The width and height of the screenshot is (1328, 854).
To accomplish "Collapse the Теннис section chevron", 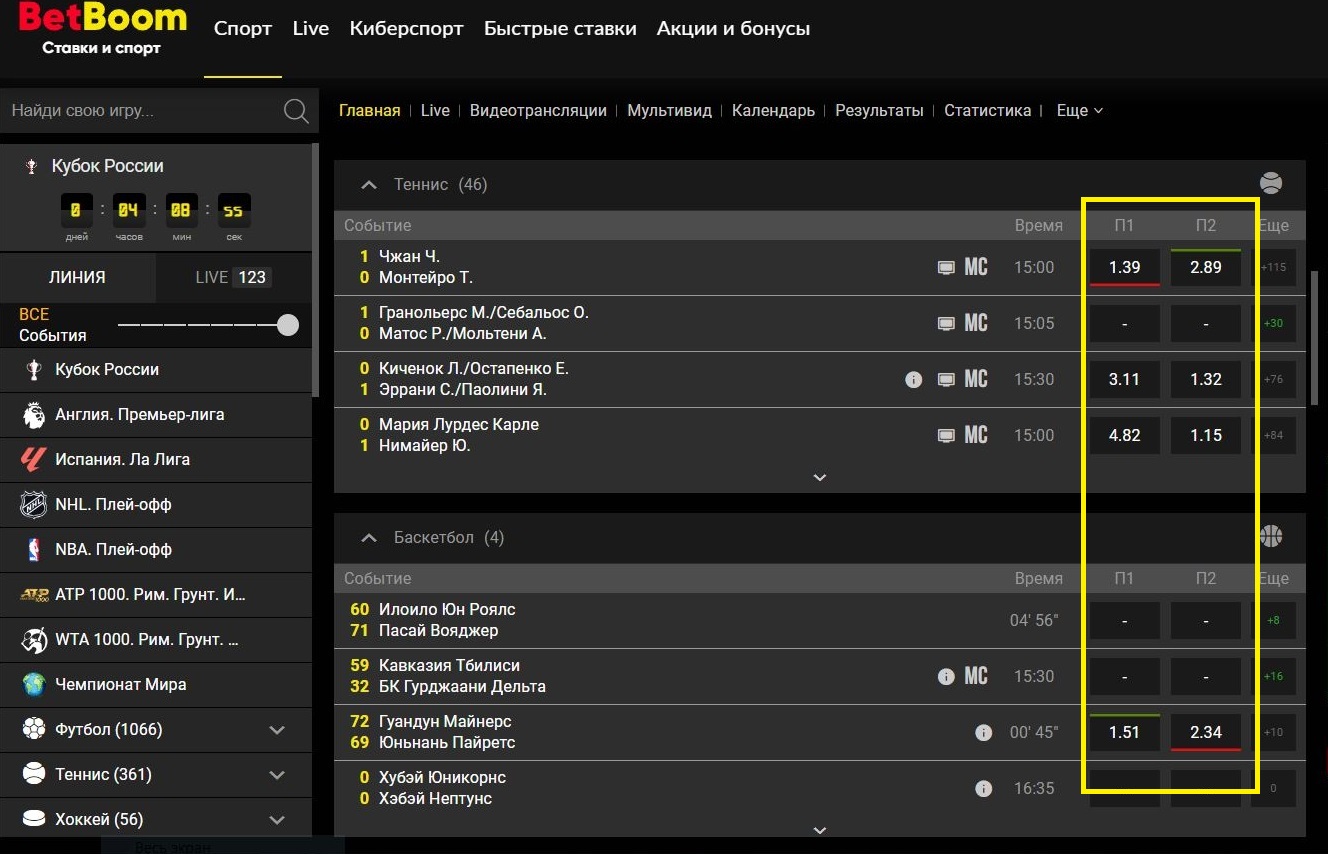I will click(x=369, y=185).
